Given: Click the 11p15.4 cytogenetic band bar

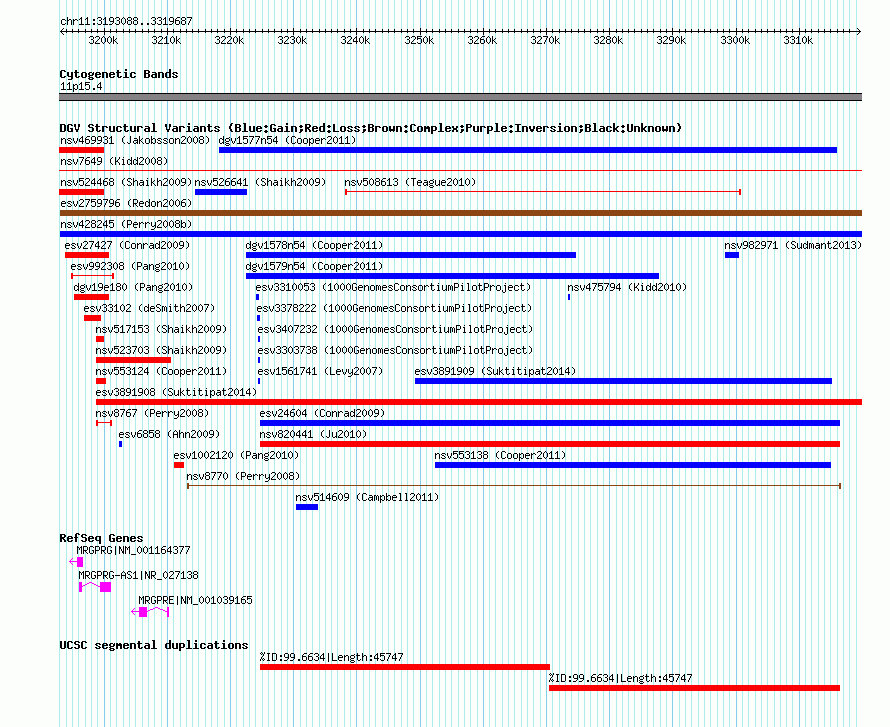Looking at the screenshot, I should pos(460,97).
